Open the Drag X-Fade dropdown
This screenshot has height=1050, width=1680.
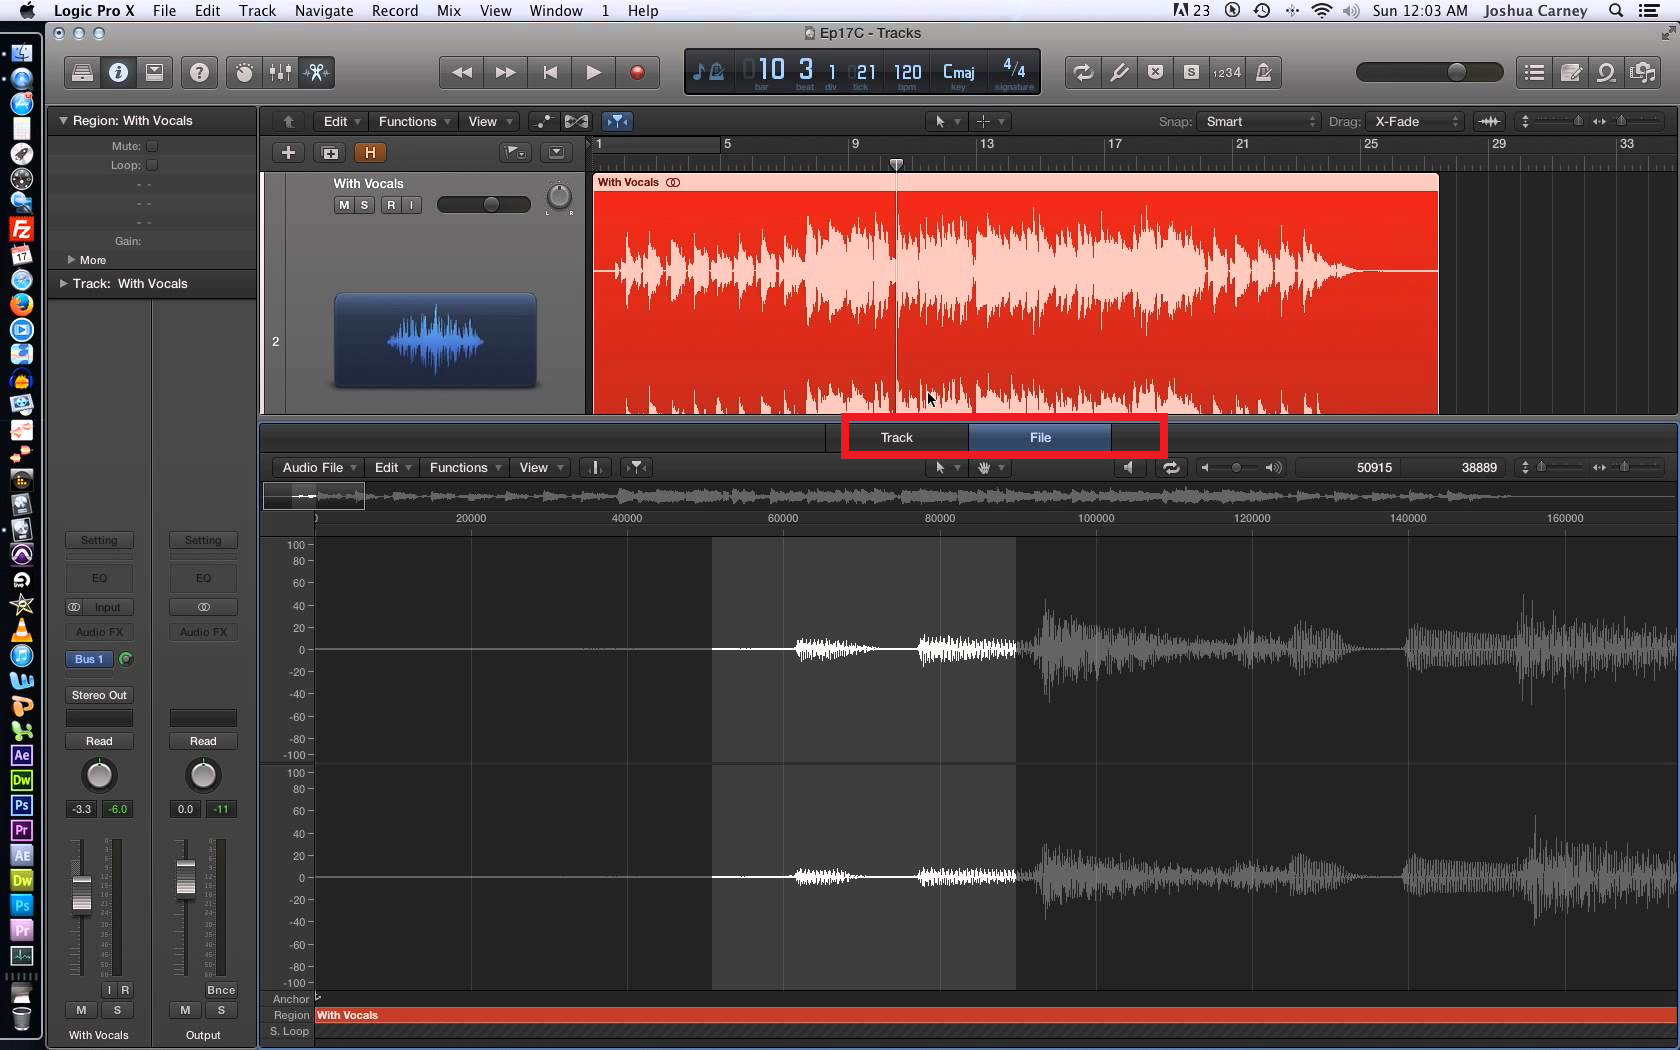[x=1416, y=121]
